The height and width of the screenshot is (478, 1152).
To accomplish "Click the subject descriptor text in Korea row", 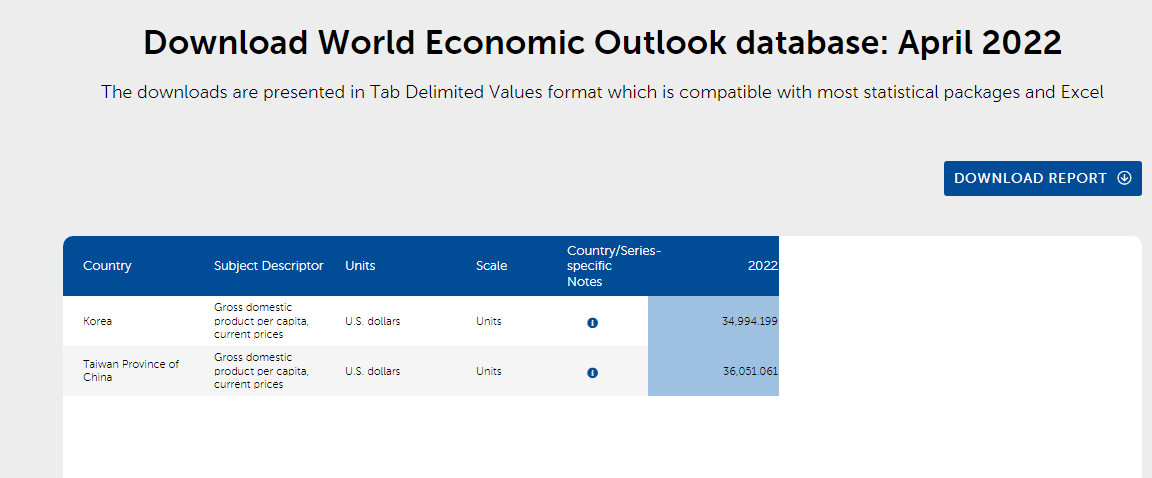I will point(261,321).
